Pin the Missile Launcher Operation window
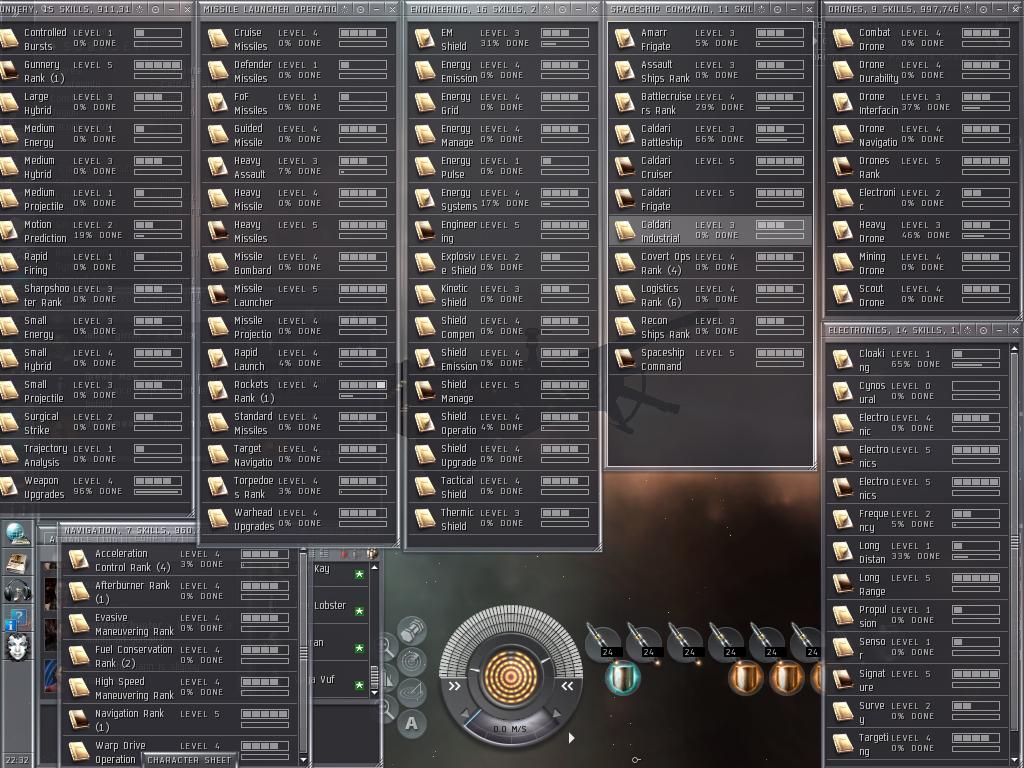The image size is (1024, 768). [360, 9]
